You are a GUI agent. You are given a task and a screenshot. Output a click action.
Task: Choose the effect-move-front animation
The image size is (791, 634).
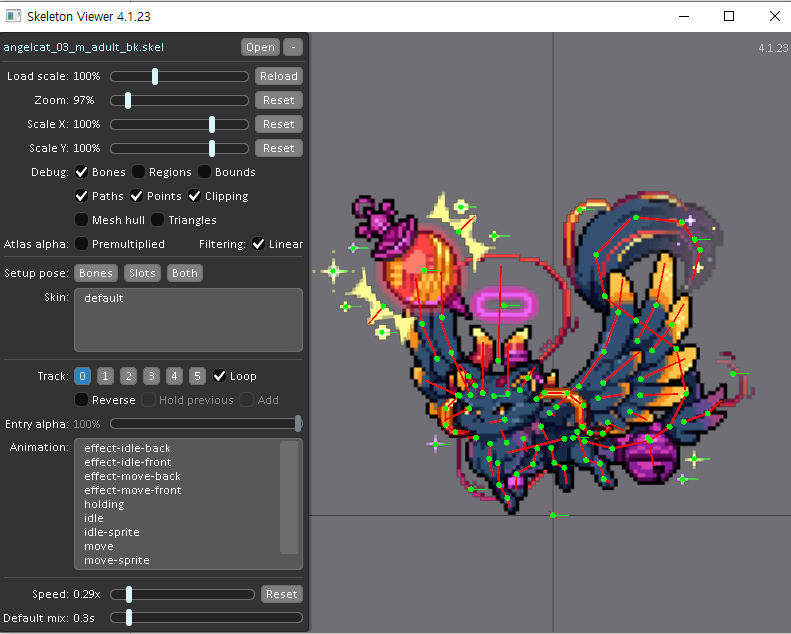133,490
